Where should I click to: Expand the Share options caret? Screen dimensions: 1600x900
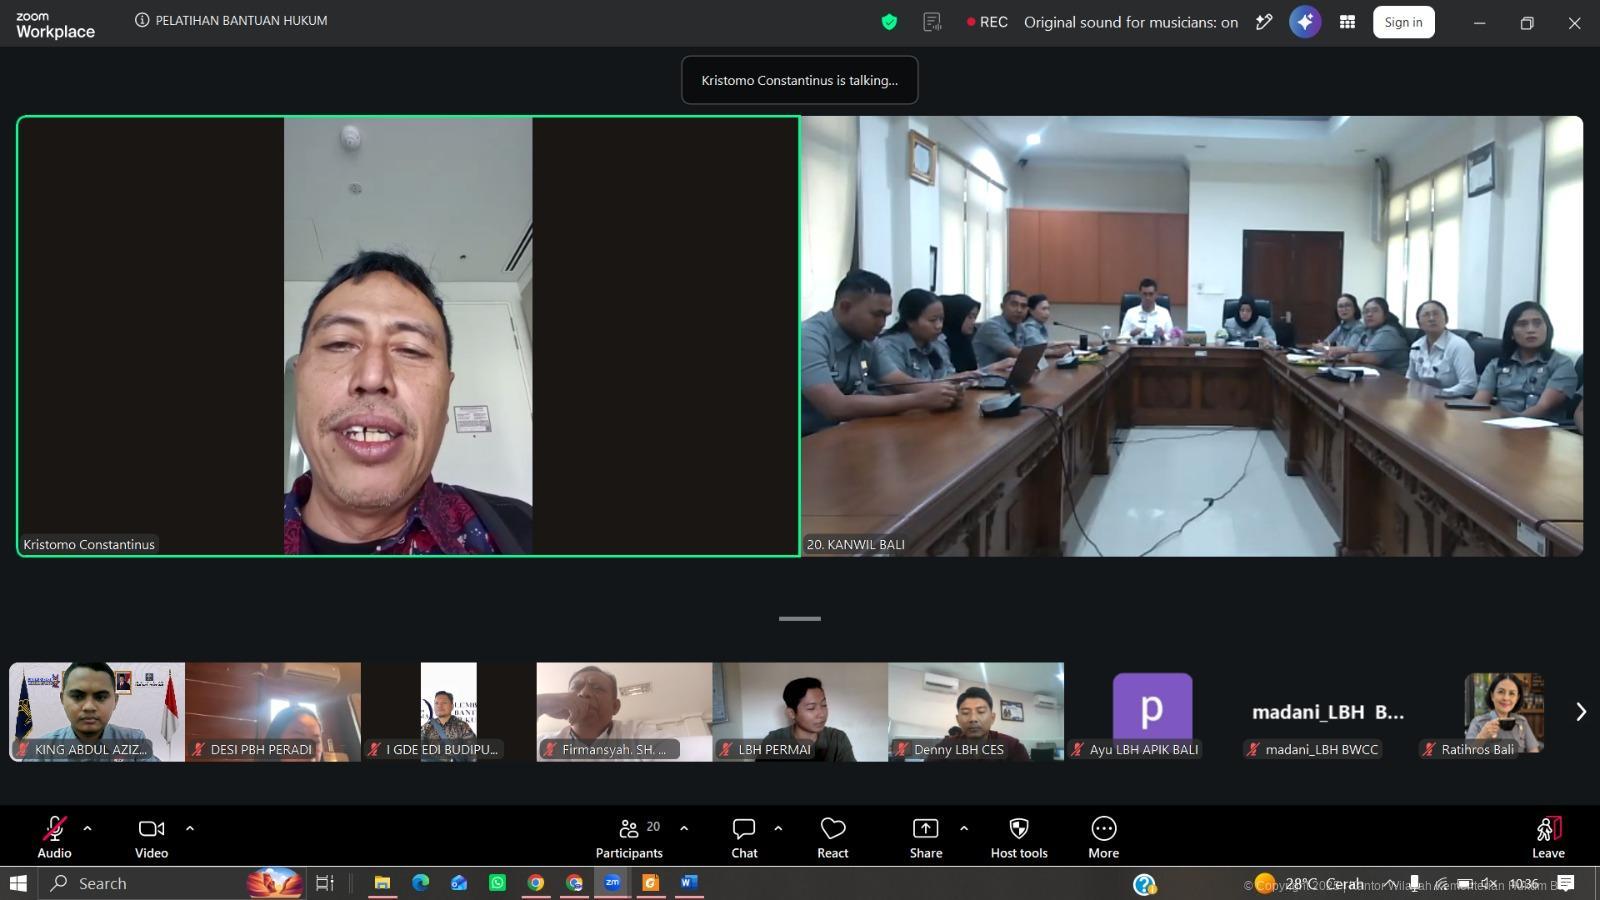coord(964,828)
